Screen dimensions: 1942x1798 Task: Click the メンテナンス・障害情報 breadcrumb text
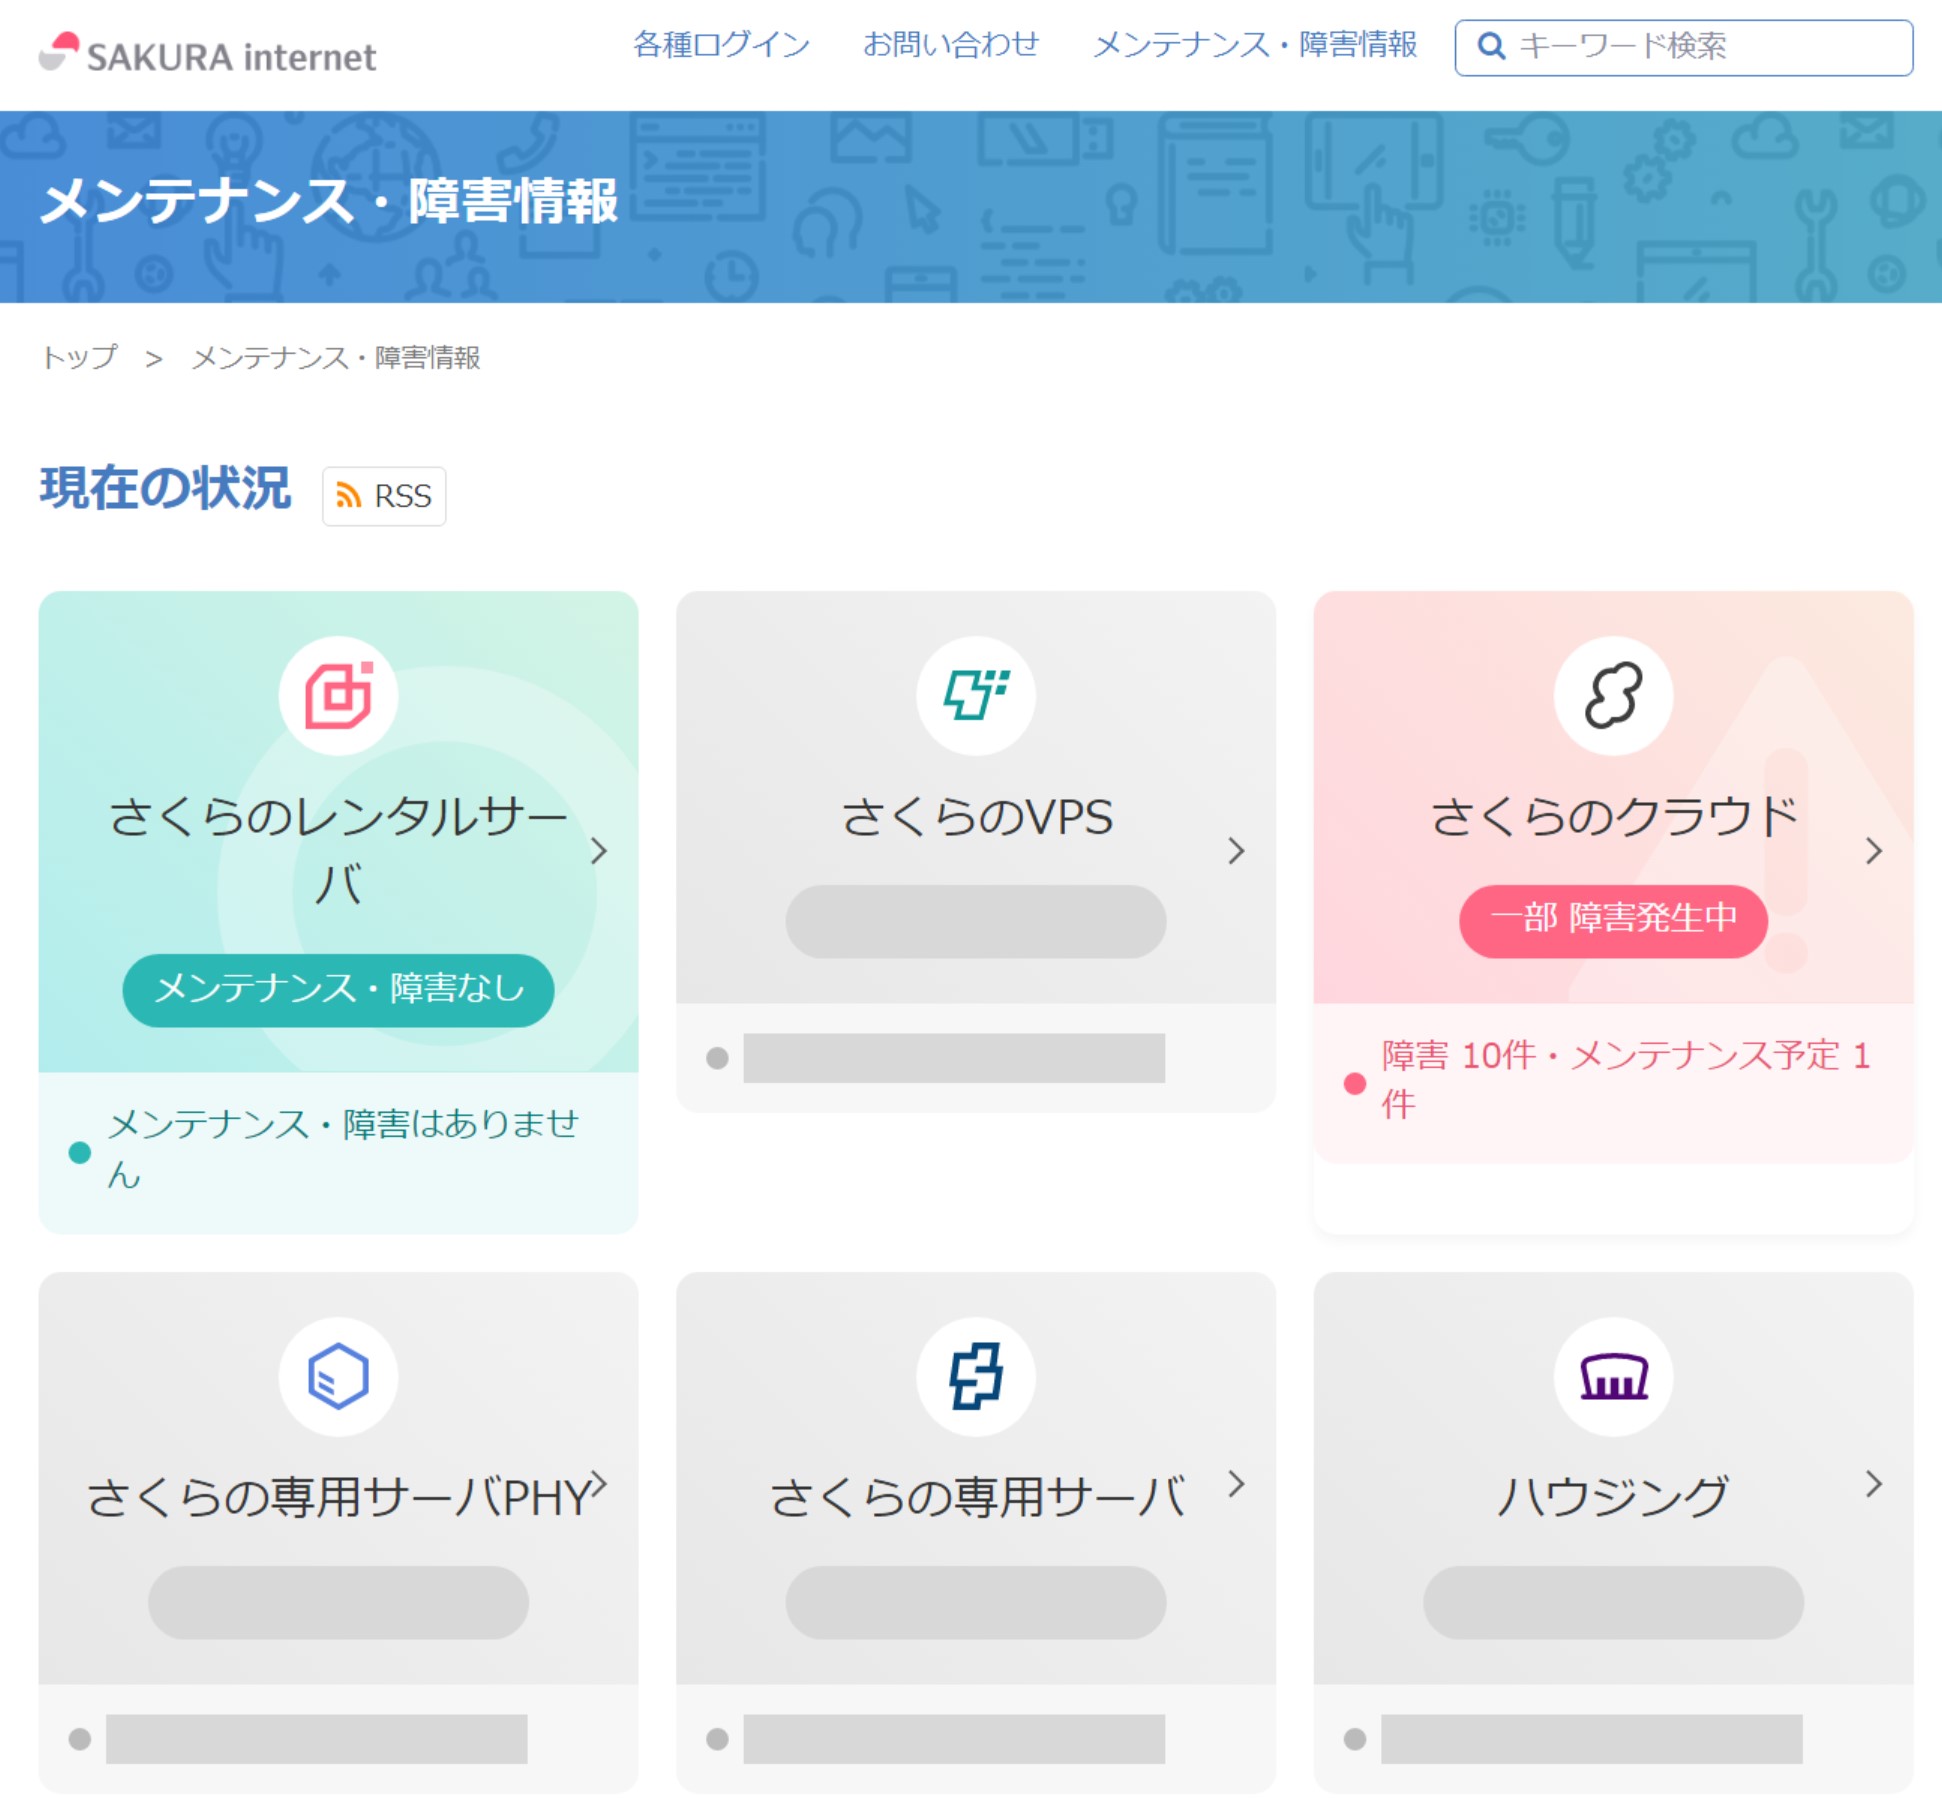[x=336, y=357]
